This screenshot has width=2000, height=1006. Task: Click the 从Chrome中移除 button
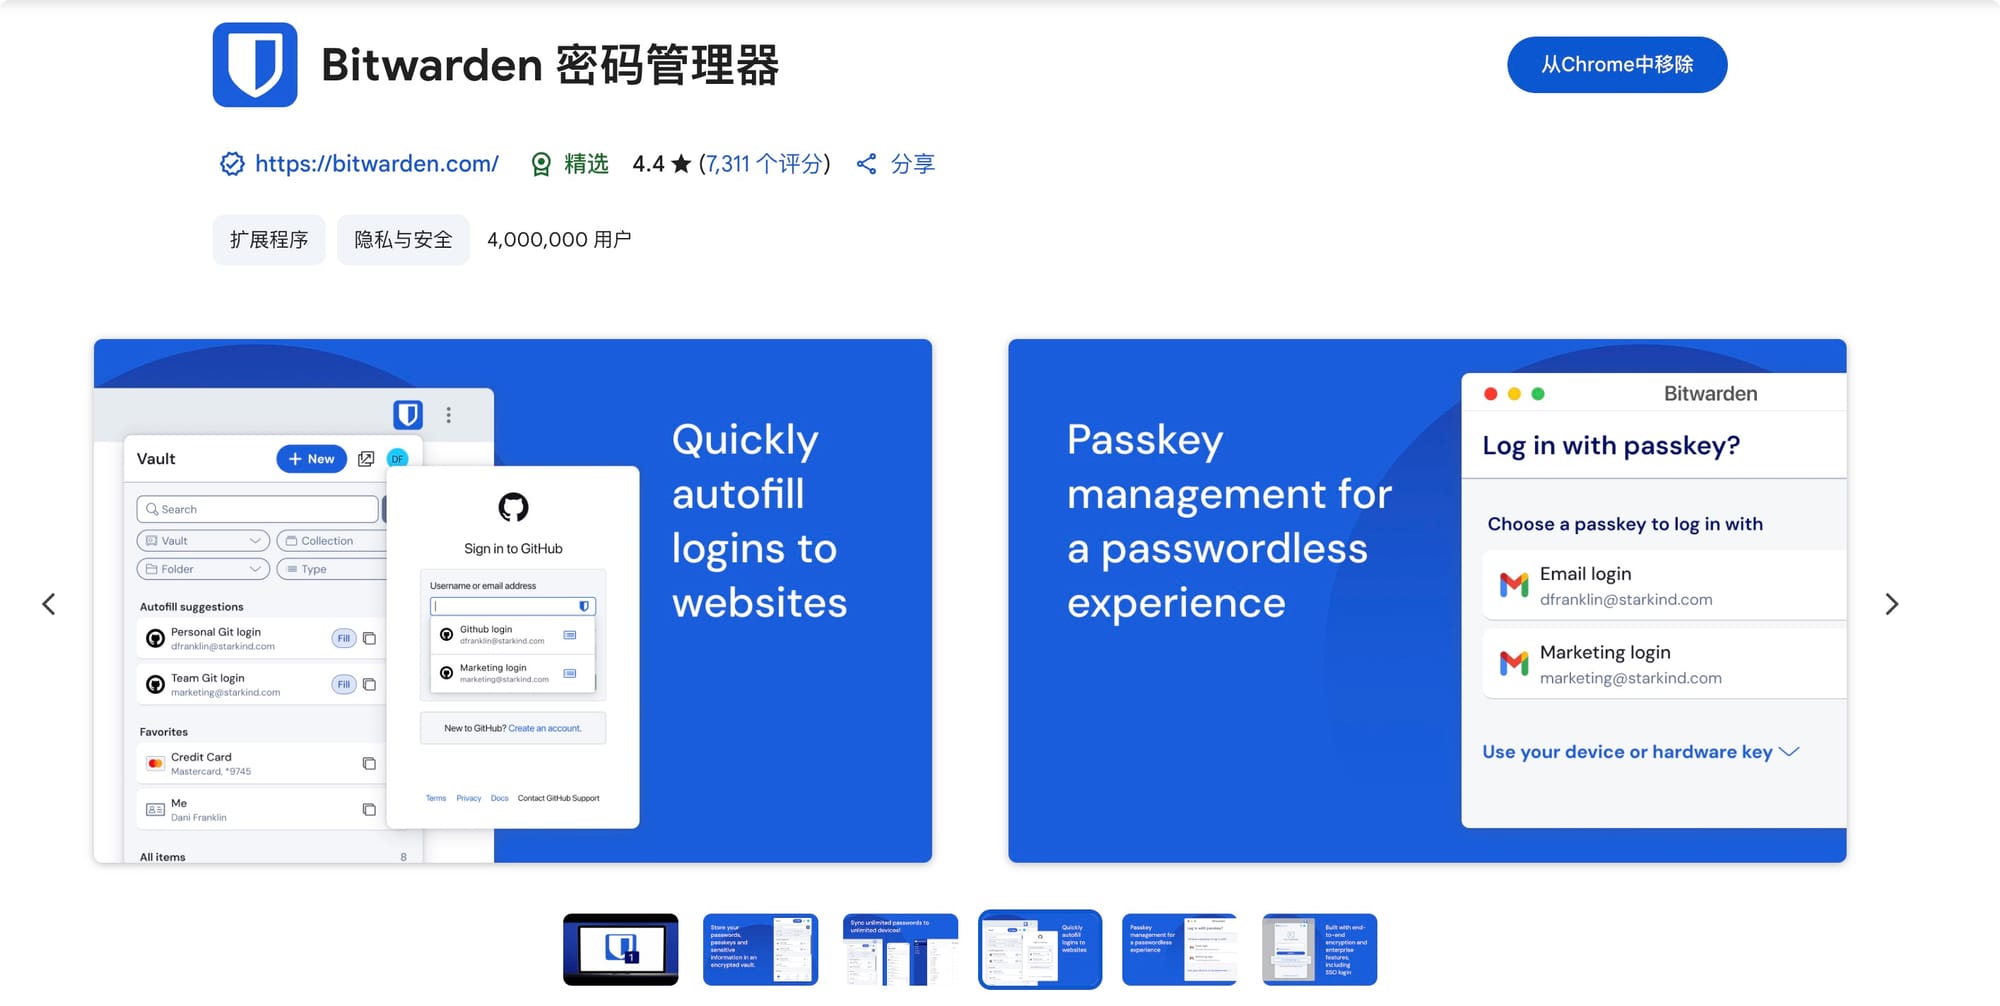pyautogui.click(x=1616, y=64)
